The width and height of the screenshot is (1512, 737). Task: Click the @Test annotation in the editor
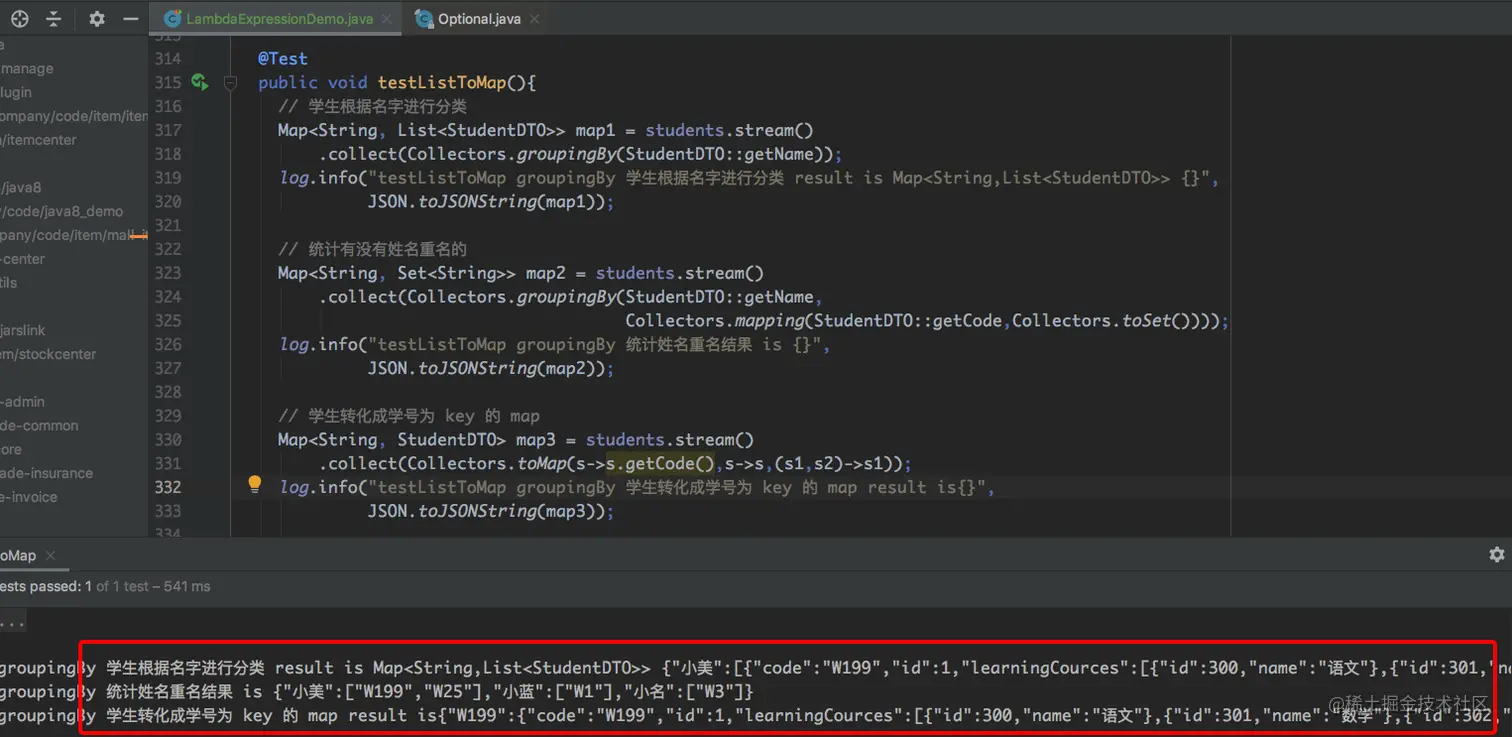(x=283, y=59)
